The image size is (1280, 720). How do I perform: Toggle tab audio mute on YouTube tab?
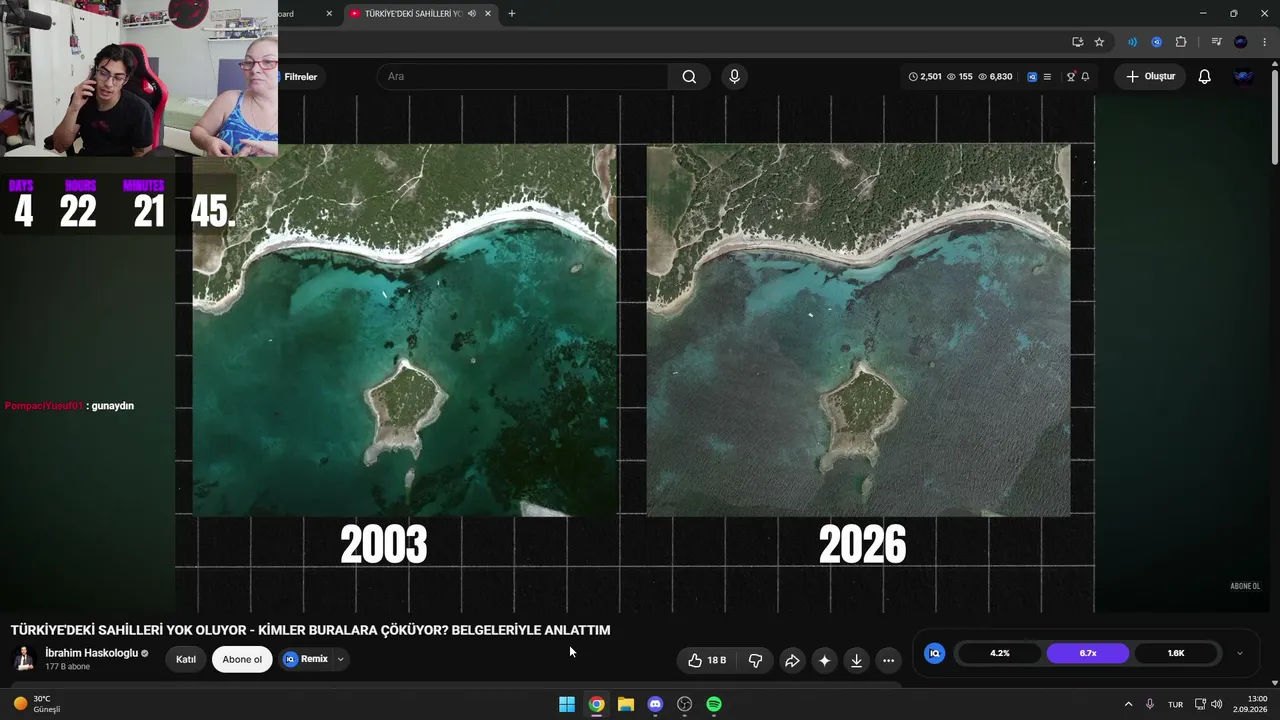click(x=472, y=14)
